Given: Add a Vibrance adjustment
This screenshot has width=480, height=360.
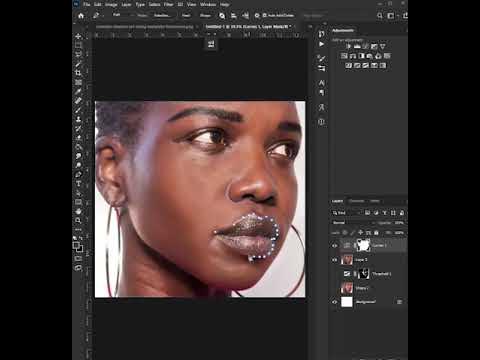Looking at the screenshot, I should pyautogui.click(x=383, y=46).
